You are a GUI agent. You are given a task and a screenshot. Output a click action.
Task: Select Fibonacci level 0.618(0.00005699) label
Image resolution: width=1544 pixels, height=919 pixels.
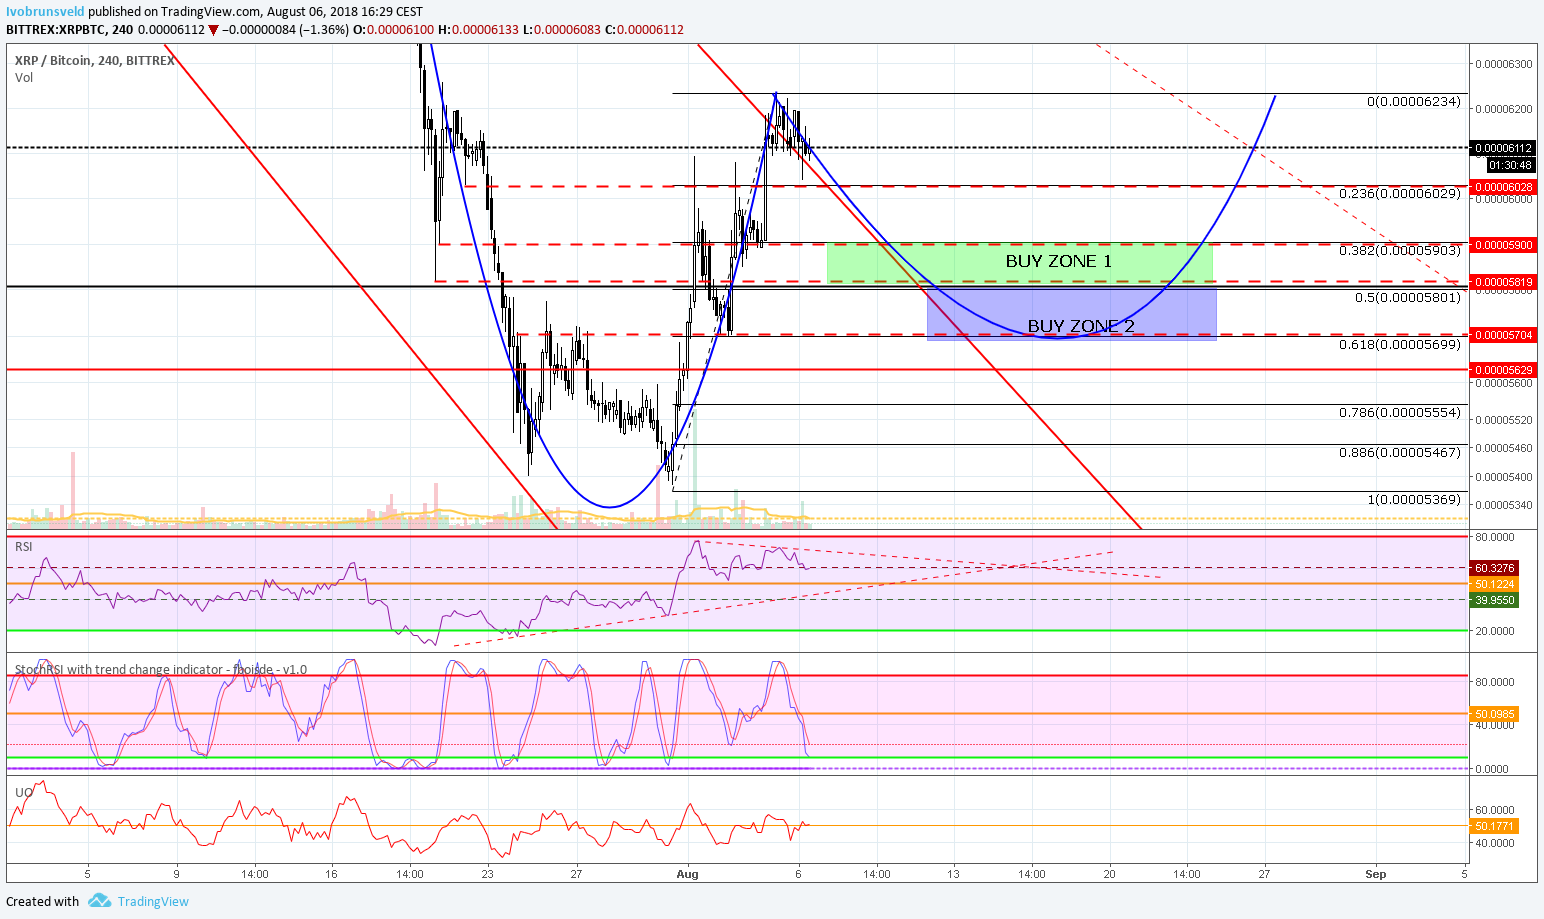click(1400, 344)
